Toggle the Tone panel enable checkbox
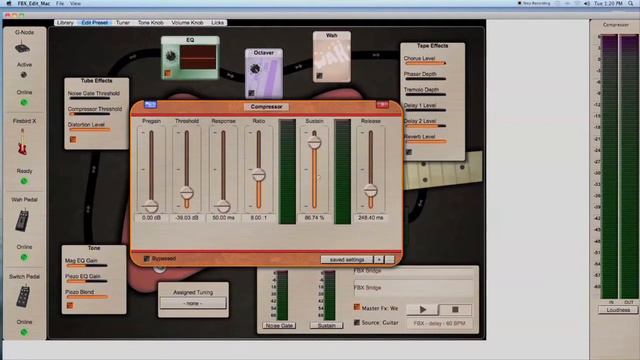 pos(70,305)
